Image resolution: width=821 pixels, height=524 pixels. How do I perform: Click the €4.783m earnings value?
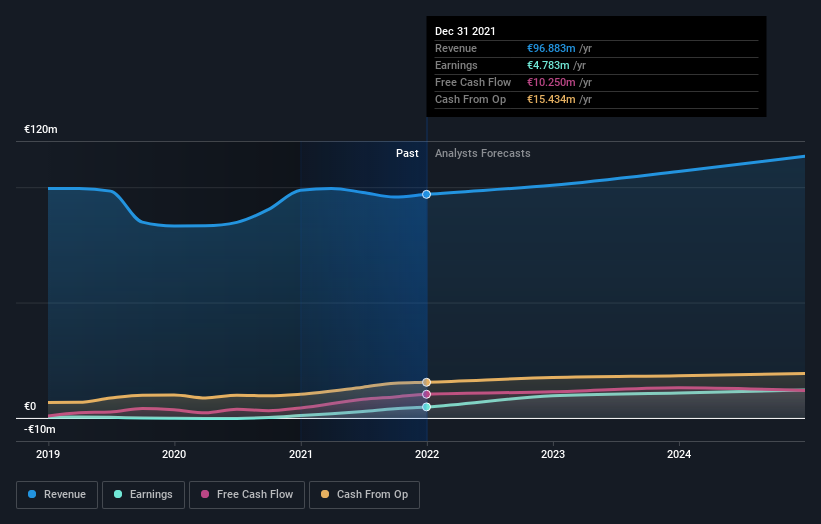tap(548, 65)
